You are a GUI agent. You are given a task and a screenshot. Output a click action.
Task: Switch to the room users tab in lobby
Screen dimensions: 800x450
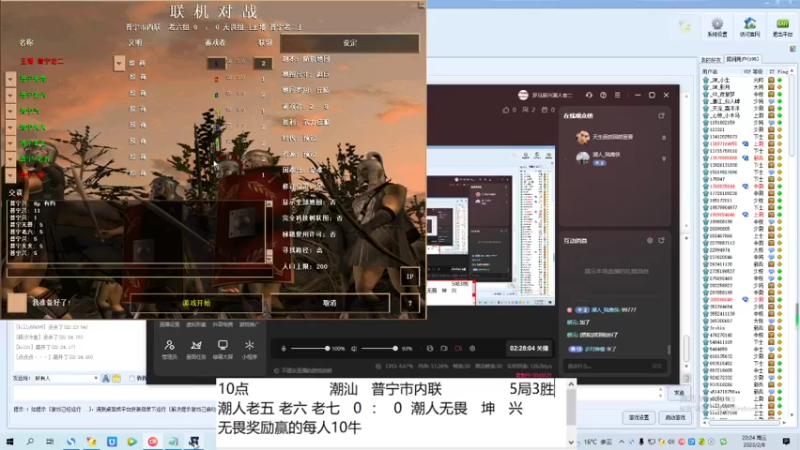click(x=743, y=59)
